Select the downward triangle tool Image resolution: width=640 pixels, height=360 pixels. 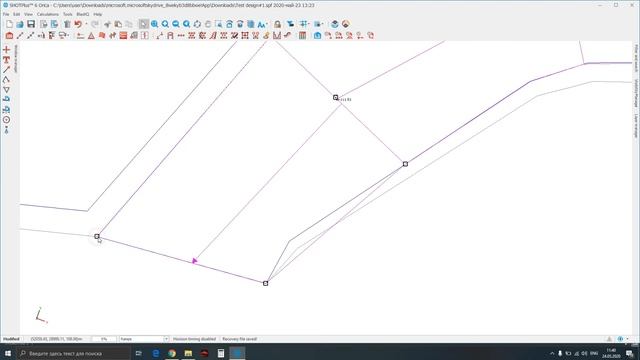7,89
